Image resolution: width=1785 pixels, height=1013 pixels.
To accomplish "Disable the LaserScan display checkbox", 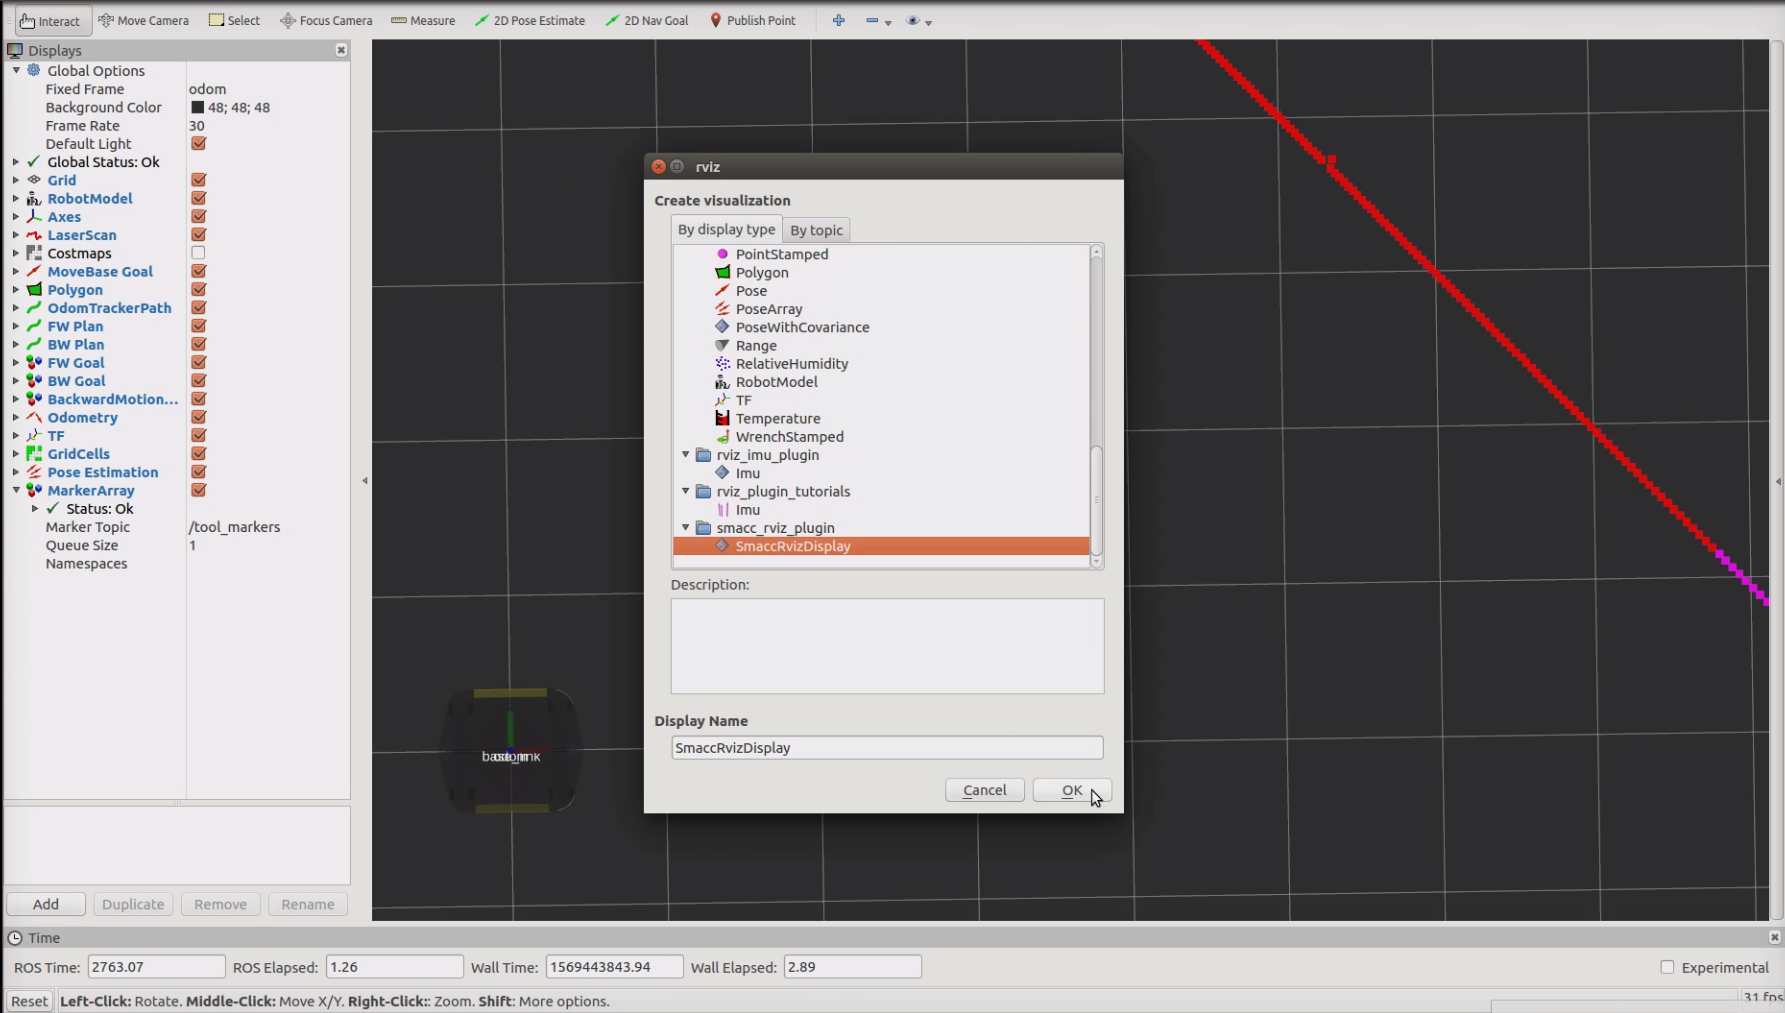I will tap(198, 235).
